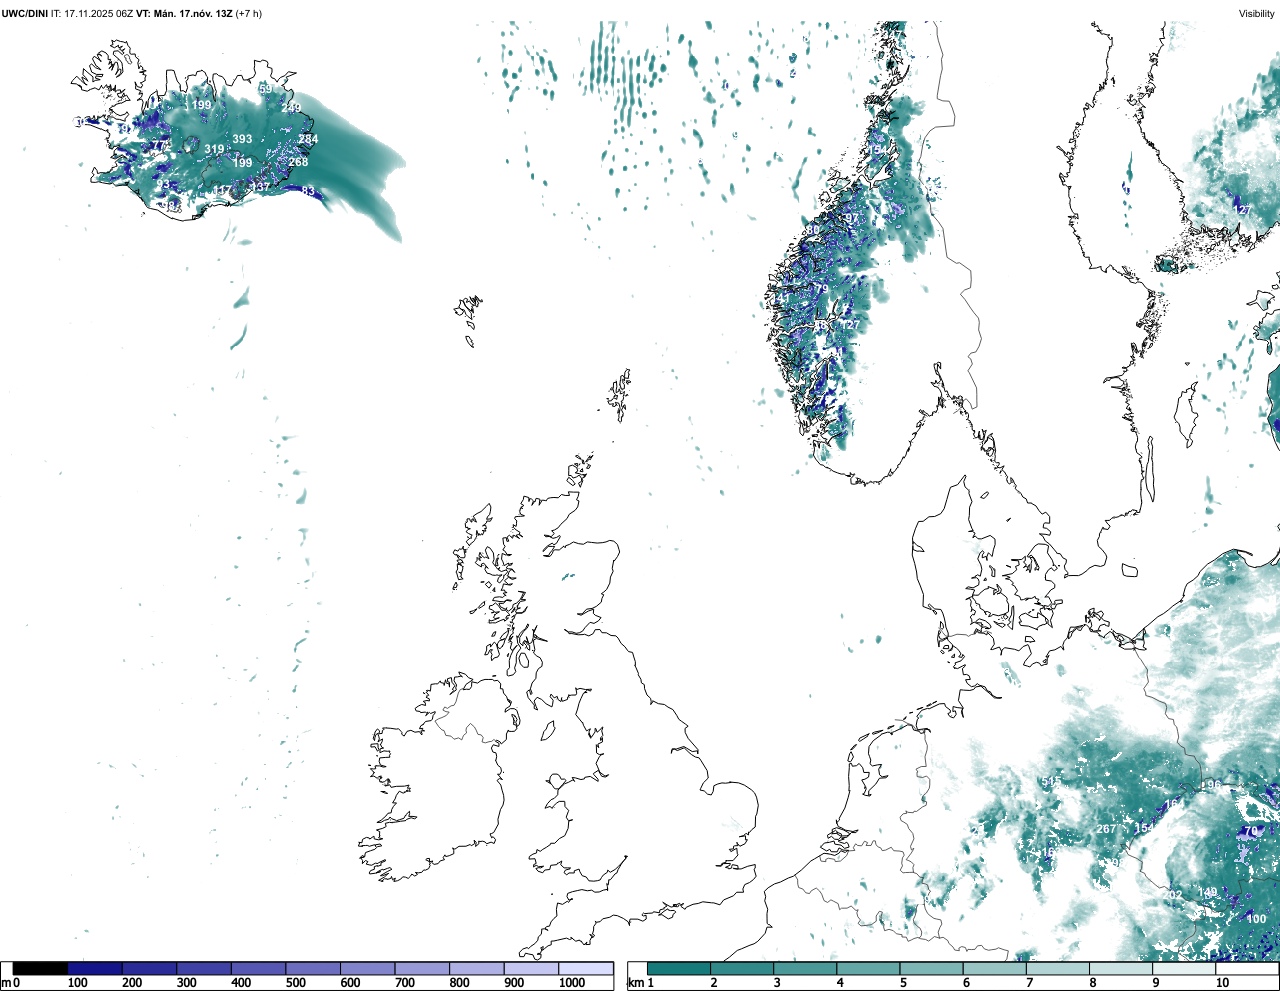Select the 700–800 m legend swatch
Screen dimensions: 1280x991
pos(422,969)
